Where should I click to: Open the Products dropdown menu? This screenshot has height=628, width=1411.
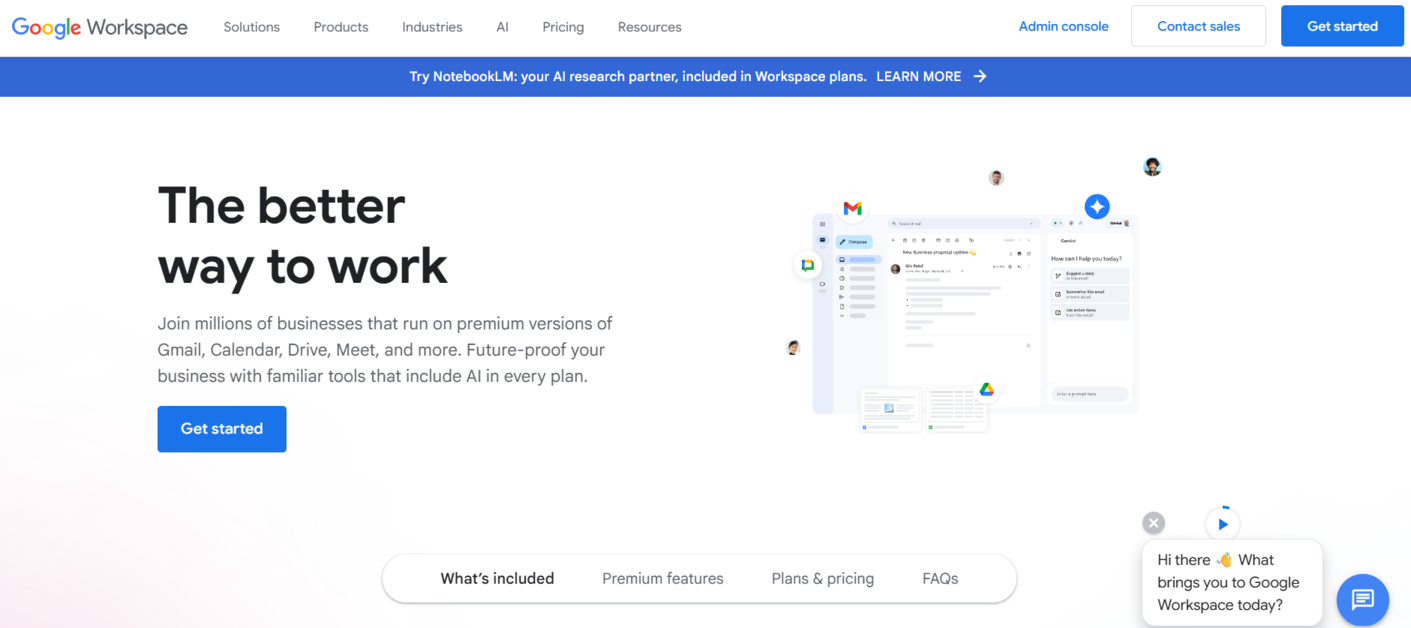pos(340,27)
